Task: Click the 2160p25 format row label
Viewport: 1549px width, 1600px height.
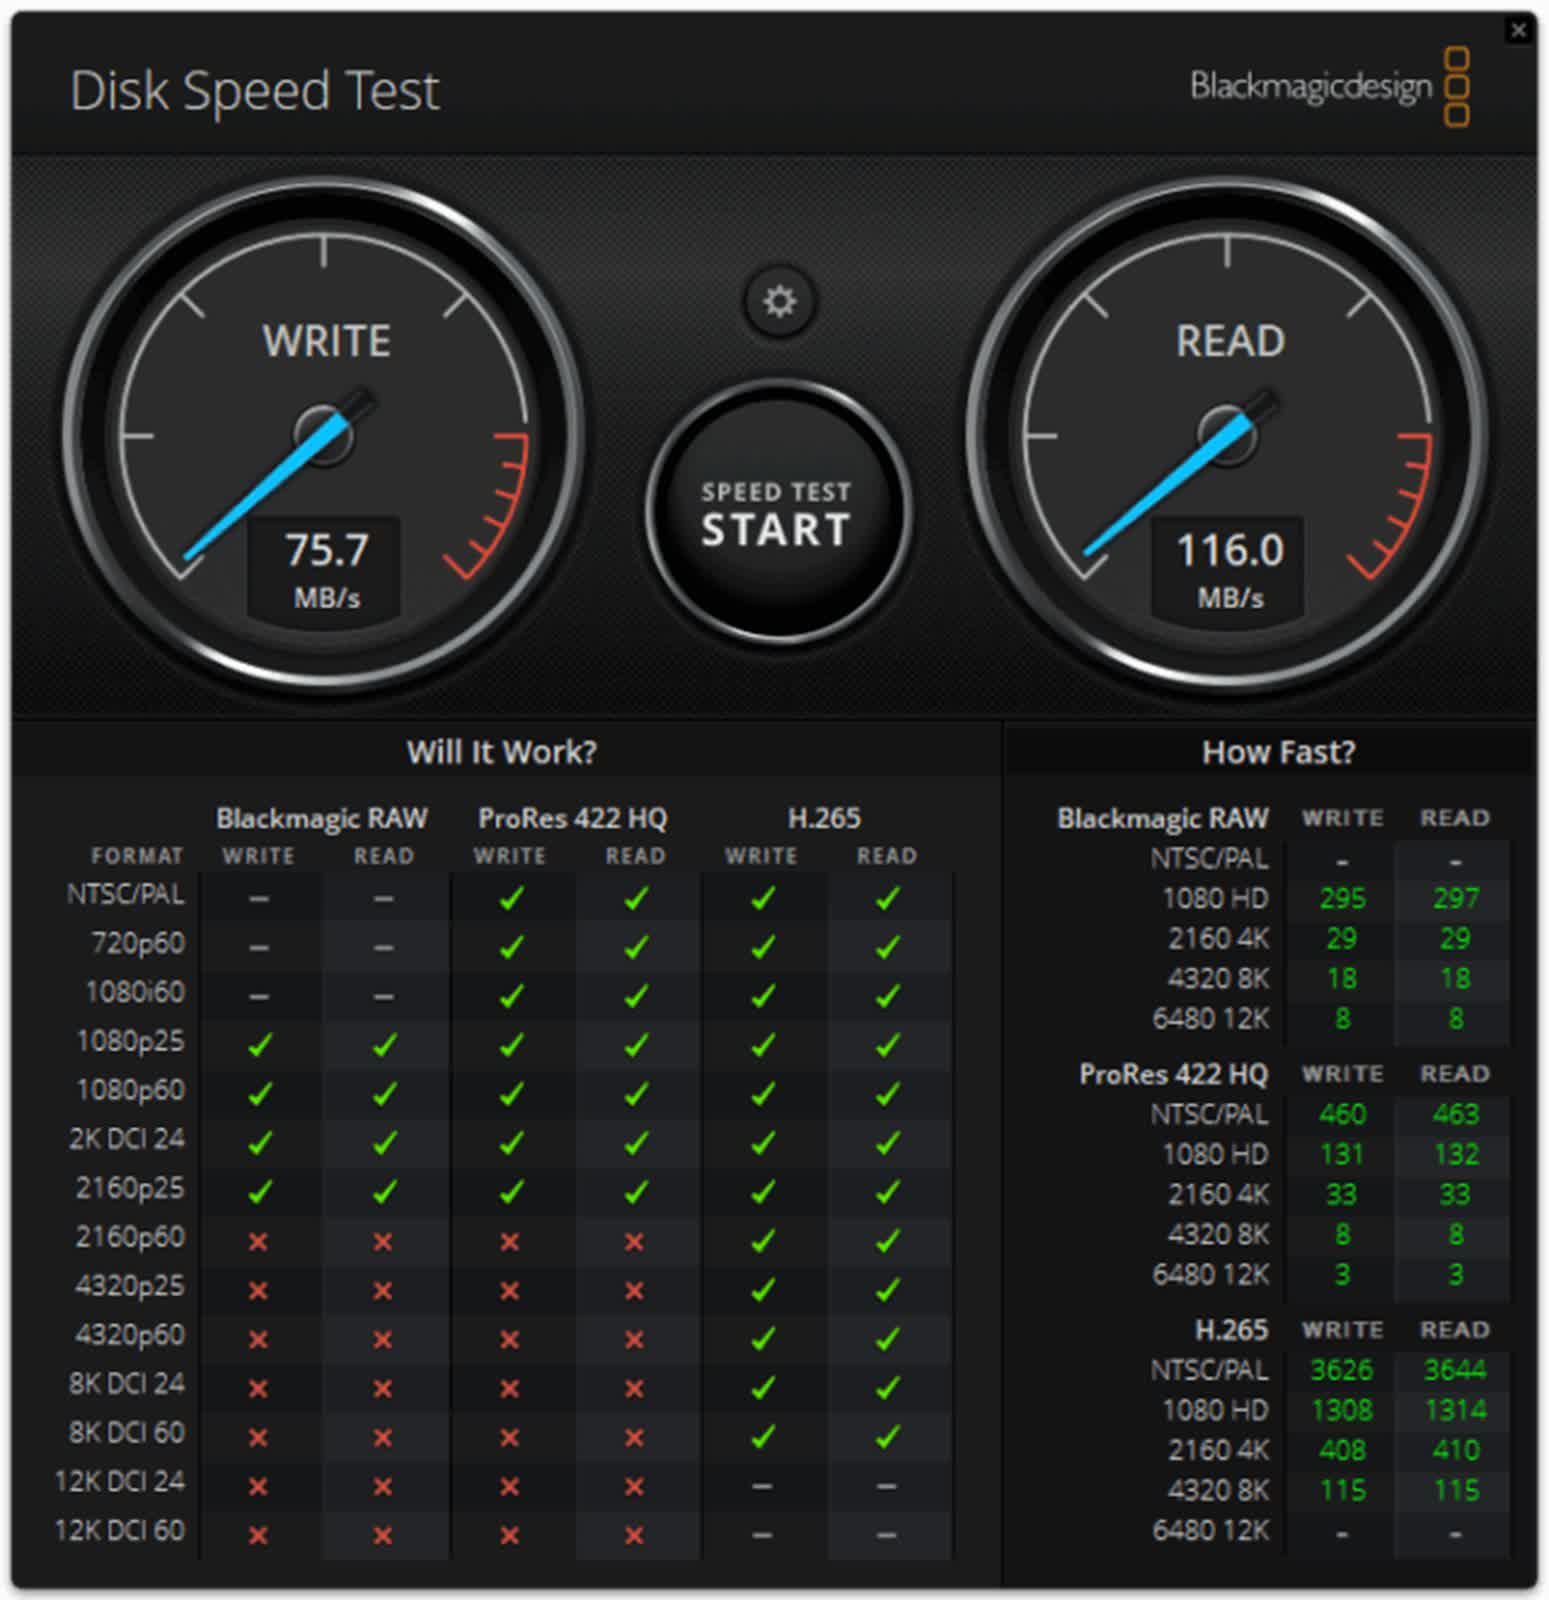Action: (131, 1188)
